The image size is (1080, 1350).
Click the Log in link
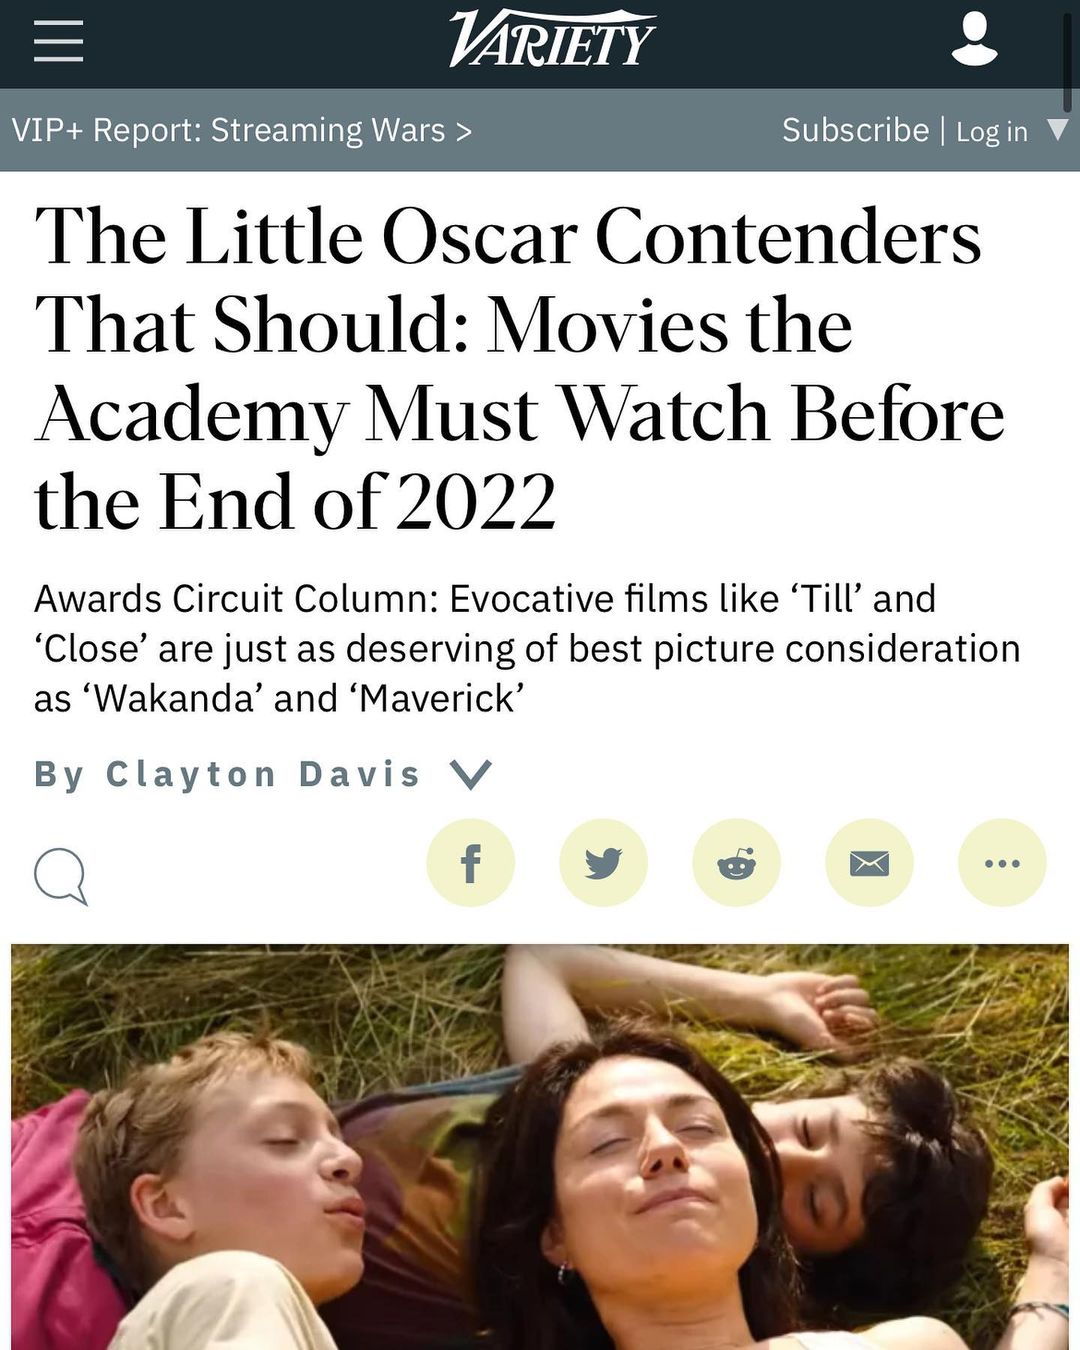(992, 131)
